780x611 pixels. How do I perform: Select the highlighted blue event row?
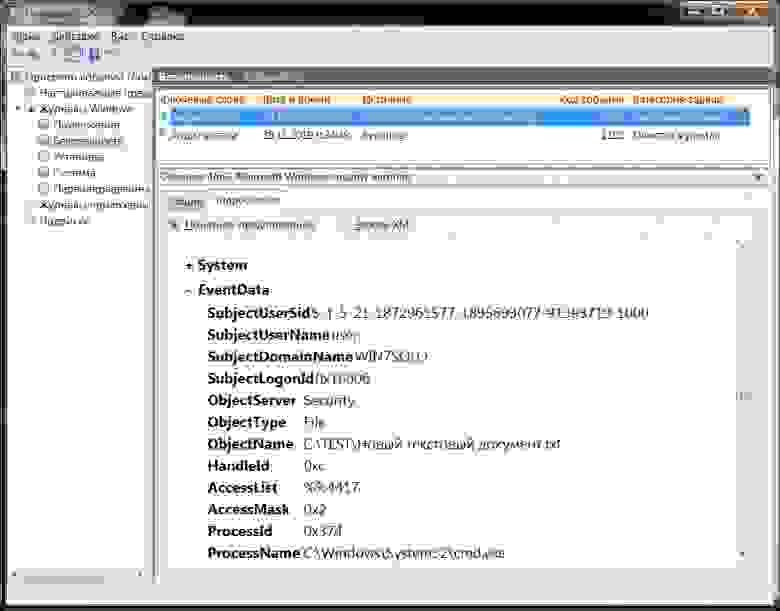(x=455, y=116)
